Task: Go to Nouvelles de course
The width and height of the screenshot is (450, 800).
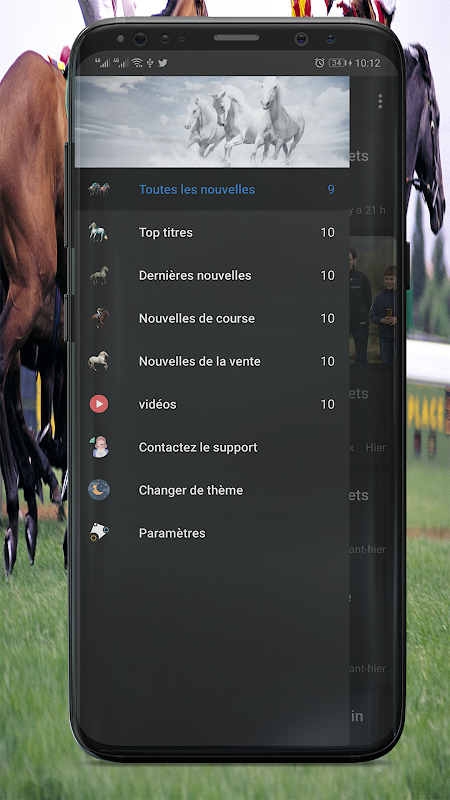Action: tap(212, 318)
